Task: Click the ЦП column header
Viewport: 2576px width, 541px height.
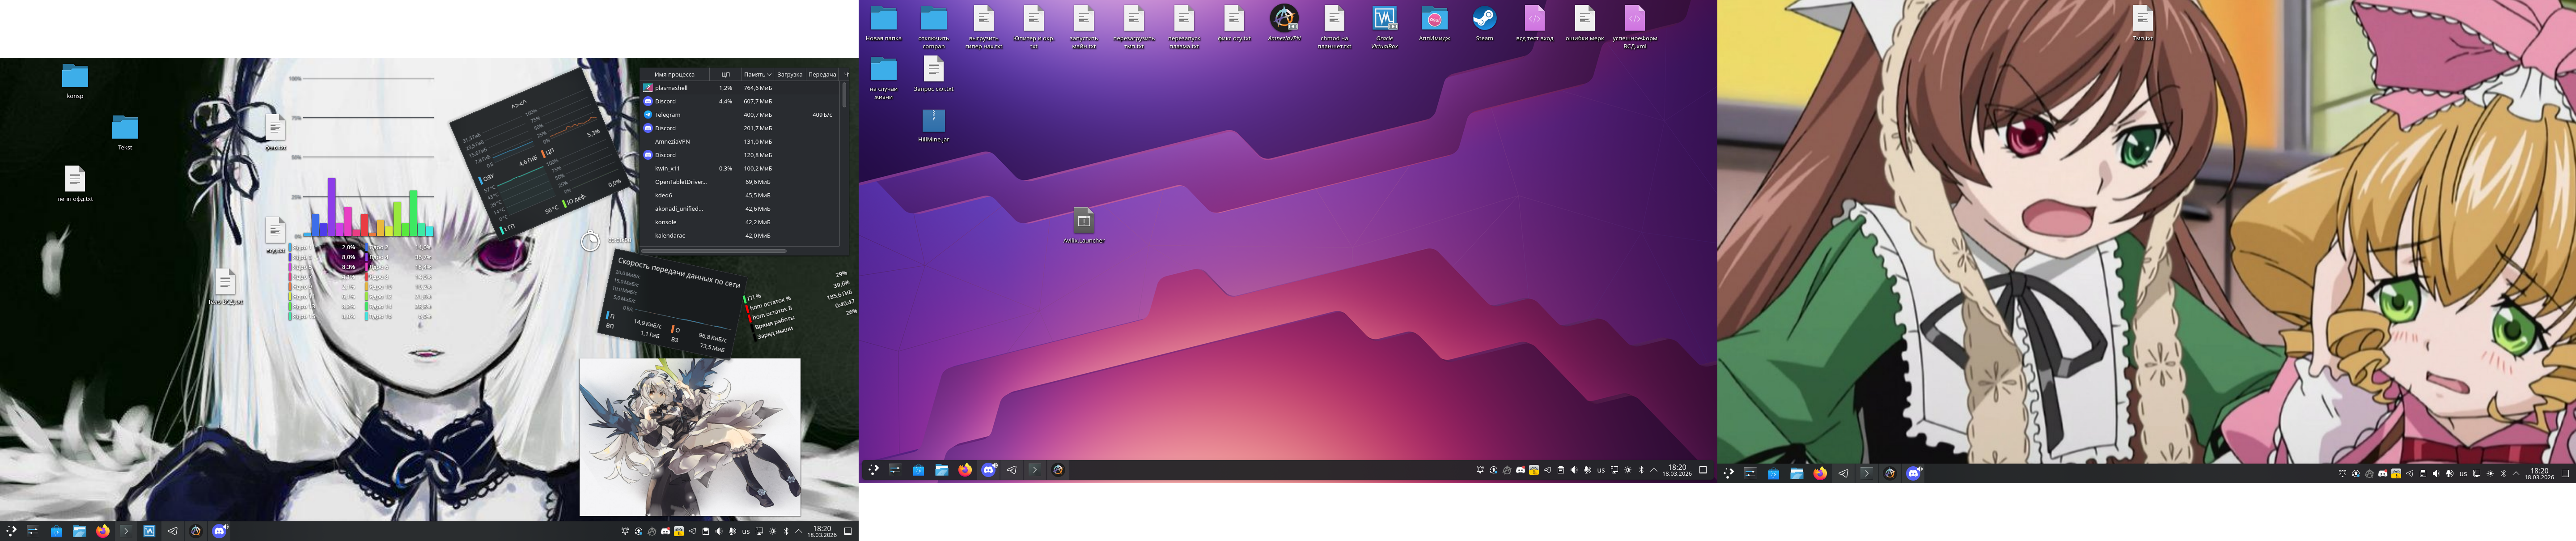Action: coord(726,74)
